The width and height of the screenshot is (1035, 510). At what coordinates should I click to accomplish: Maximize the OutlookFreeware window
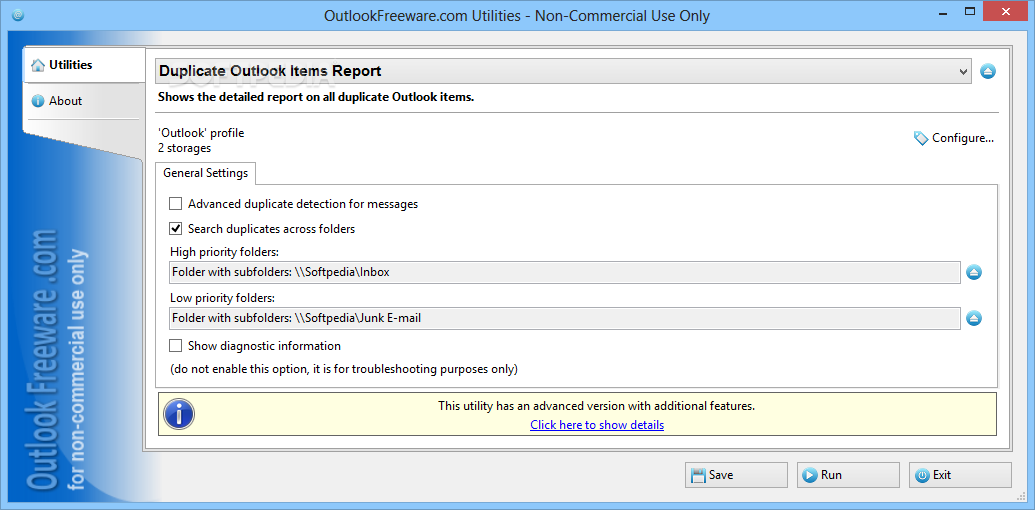(970, 12)
